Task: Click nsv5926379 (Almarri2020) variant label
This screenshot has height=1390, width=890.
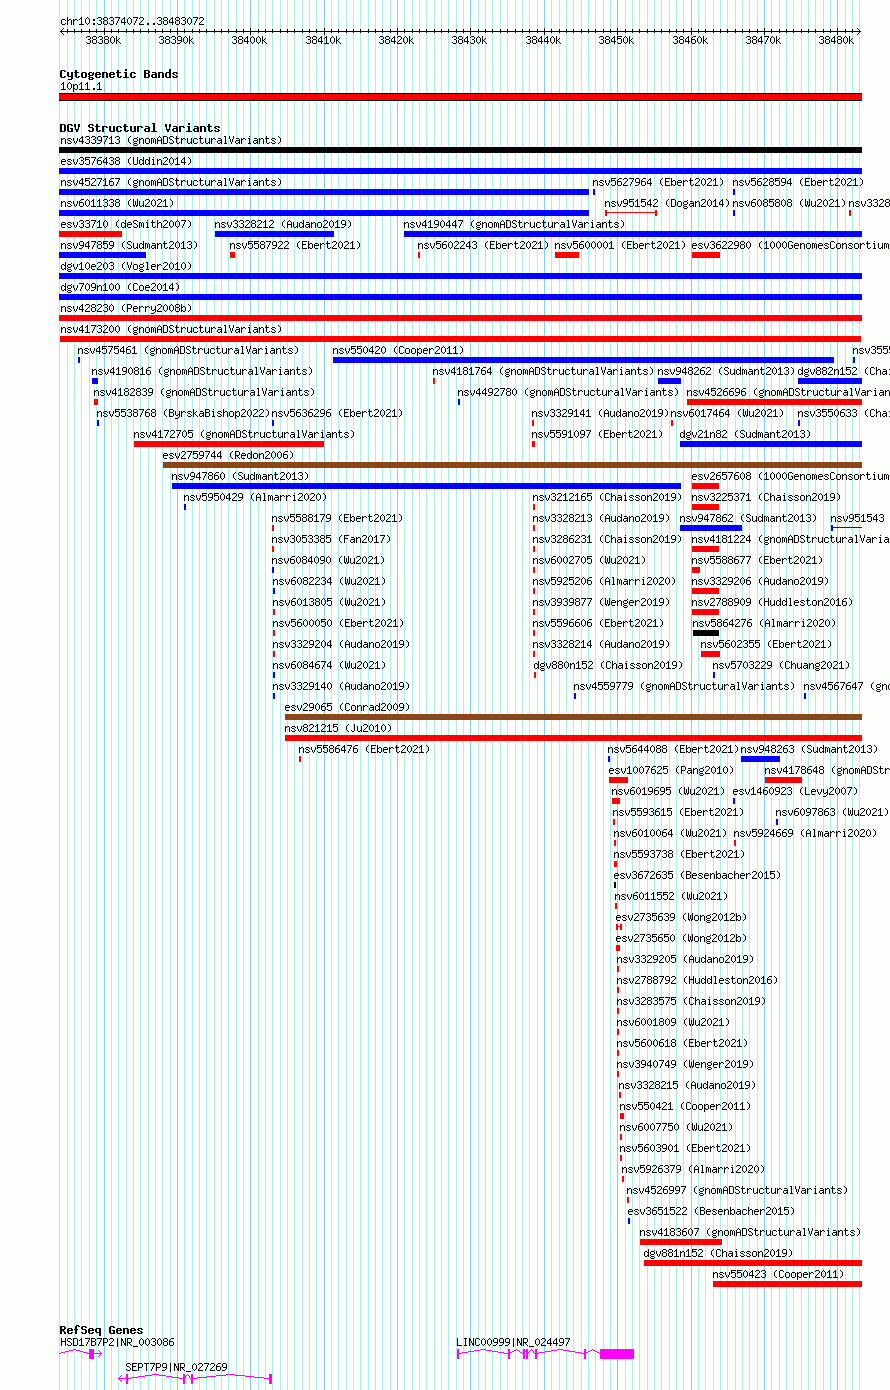Action: click(693, 1169)
